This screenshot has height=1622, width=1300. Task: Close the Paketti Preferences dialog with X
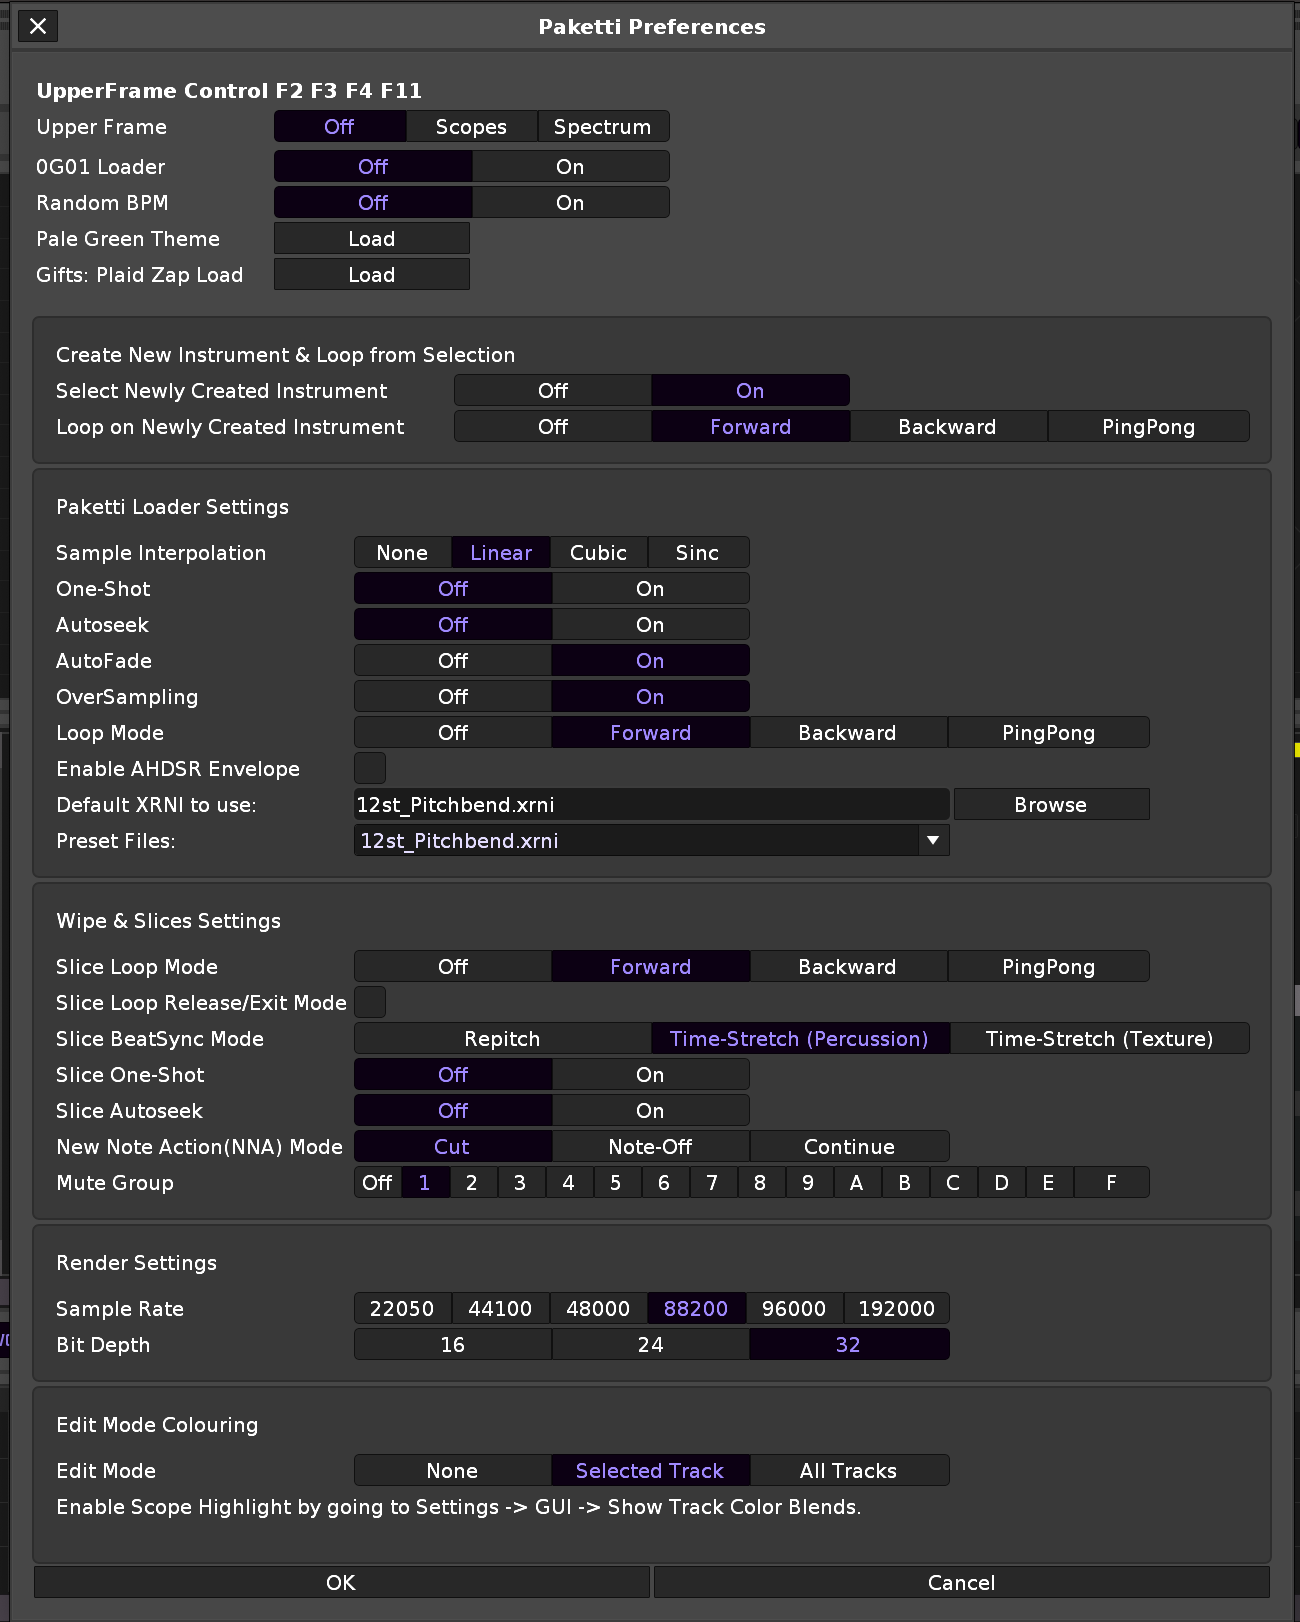38,26
